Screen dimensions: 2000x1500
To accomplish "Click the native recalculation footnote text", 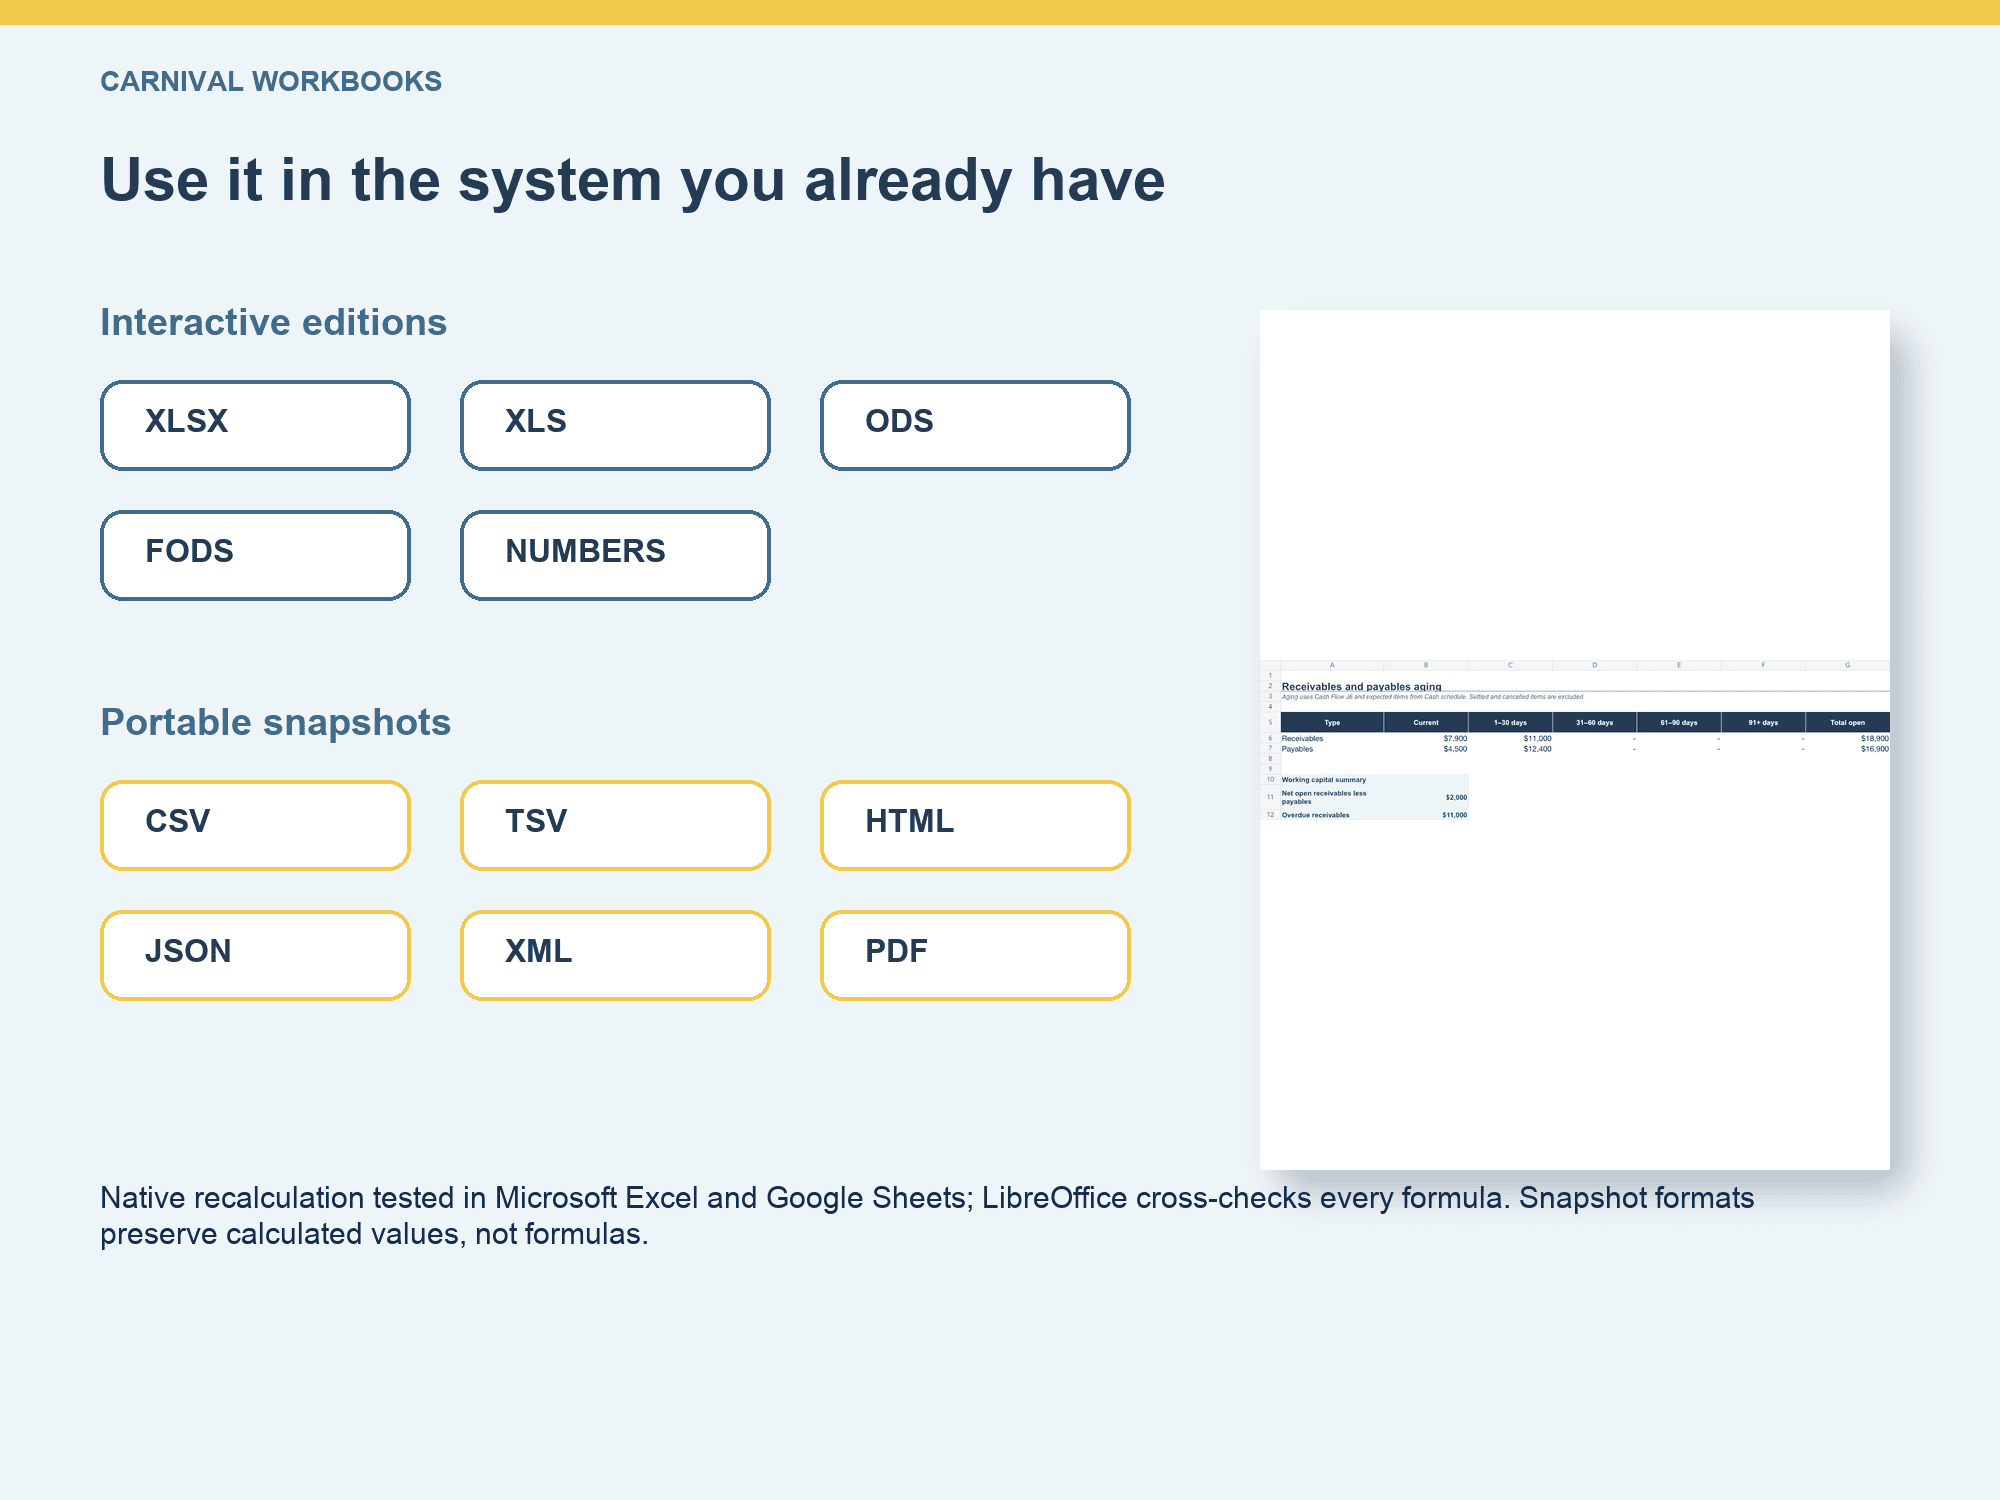I will pos(927,1216).
